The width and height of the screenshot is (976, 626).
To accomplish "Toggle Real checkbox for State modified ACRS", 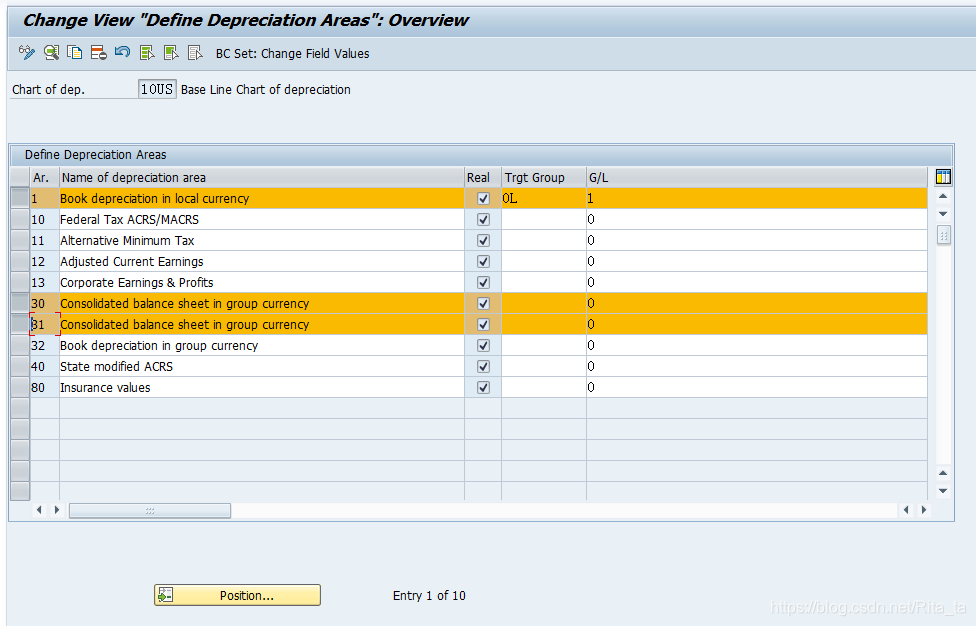I will [x=483, y=367].
